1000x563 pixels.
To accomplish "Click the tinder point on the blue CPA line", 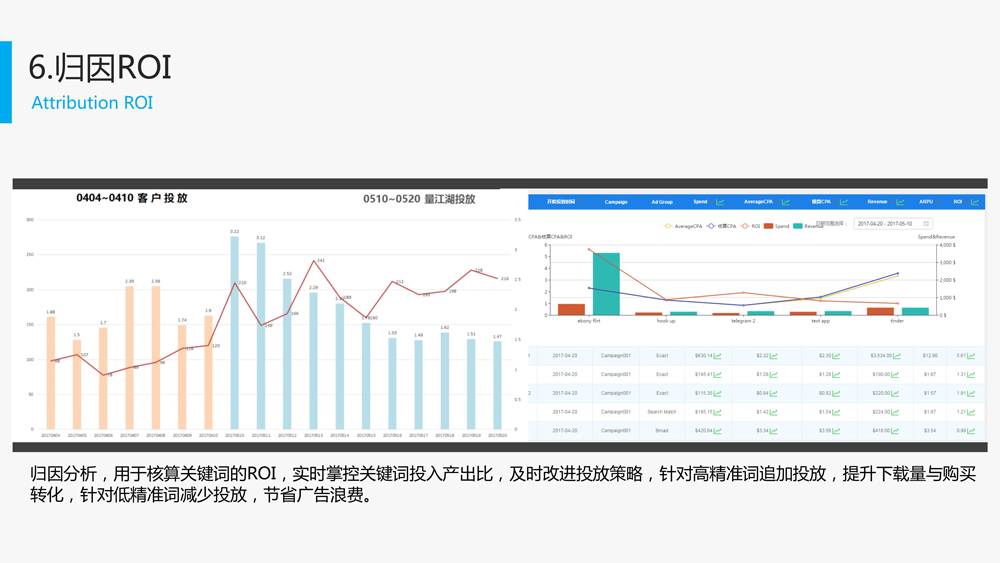I will tap(897, 273).
